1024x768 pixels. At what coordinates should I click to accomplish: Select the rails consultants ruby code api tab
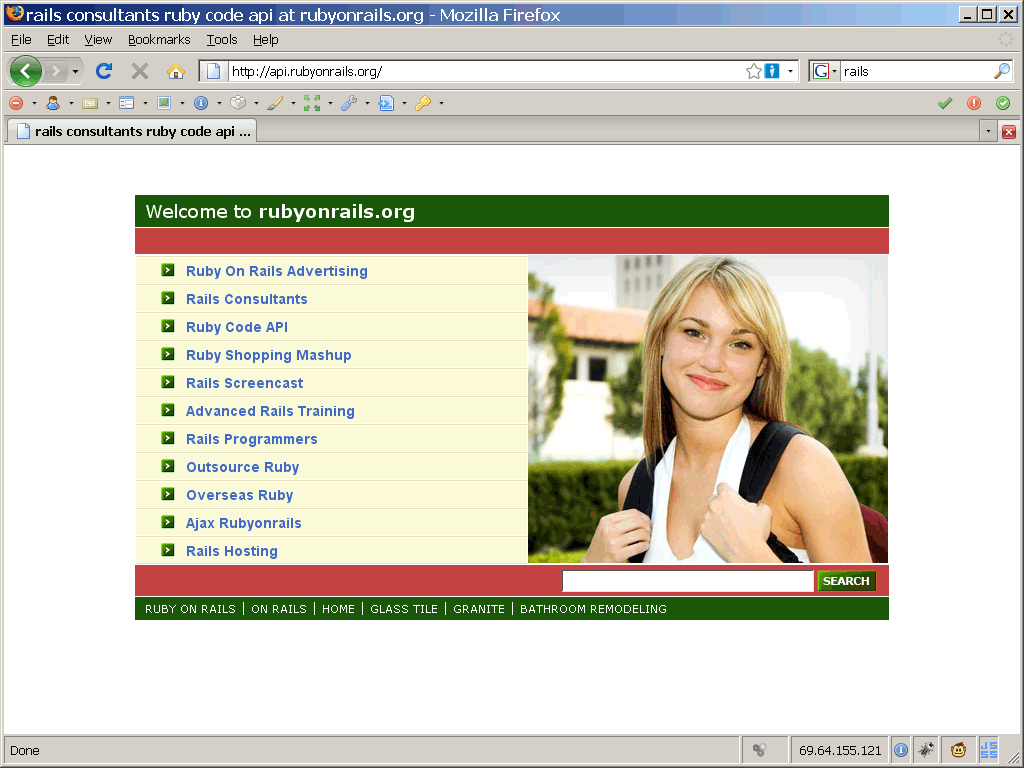pyautogui.click(x=132, y=131)
